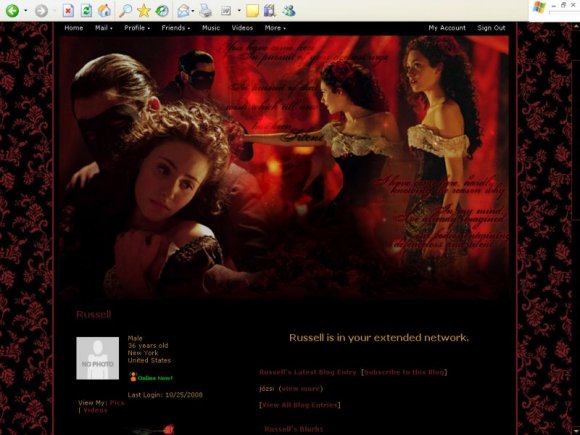Viewport: 580px width, 435px height.
Task: Expand the Mail envelope icon dropdown arrow
Action: tap(193, 11)
